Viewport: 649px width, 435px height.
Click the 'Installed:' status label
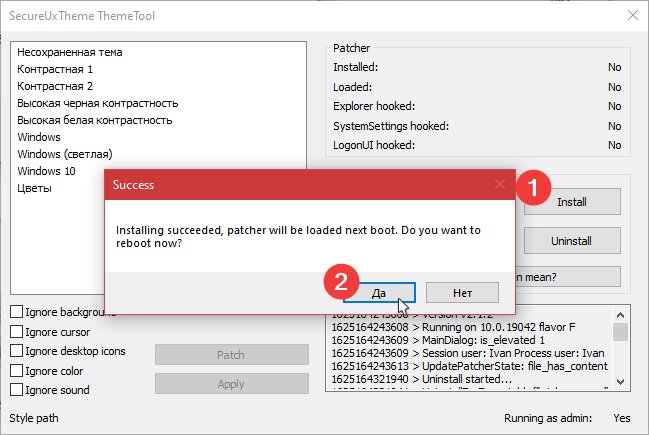[x=356, y=67]
